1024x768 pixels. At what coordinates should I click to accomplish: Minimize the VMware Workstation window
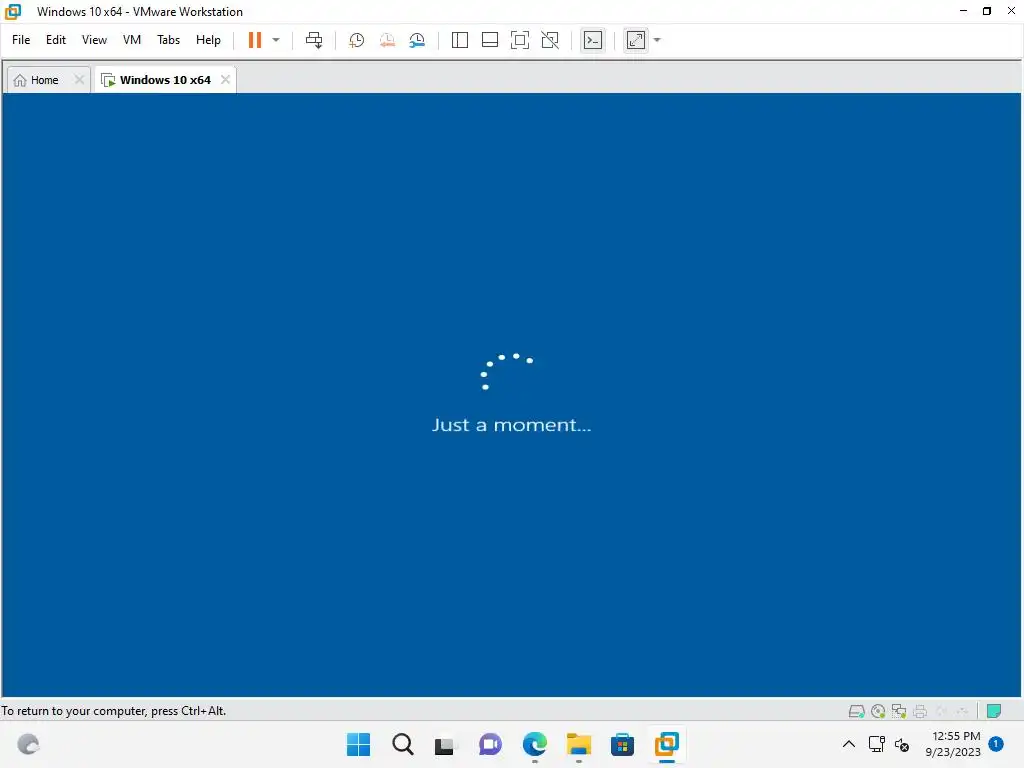(x=963, y=11)
